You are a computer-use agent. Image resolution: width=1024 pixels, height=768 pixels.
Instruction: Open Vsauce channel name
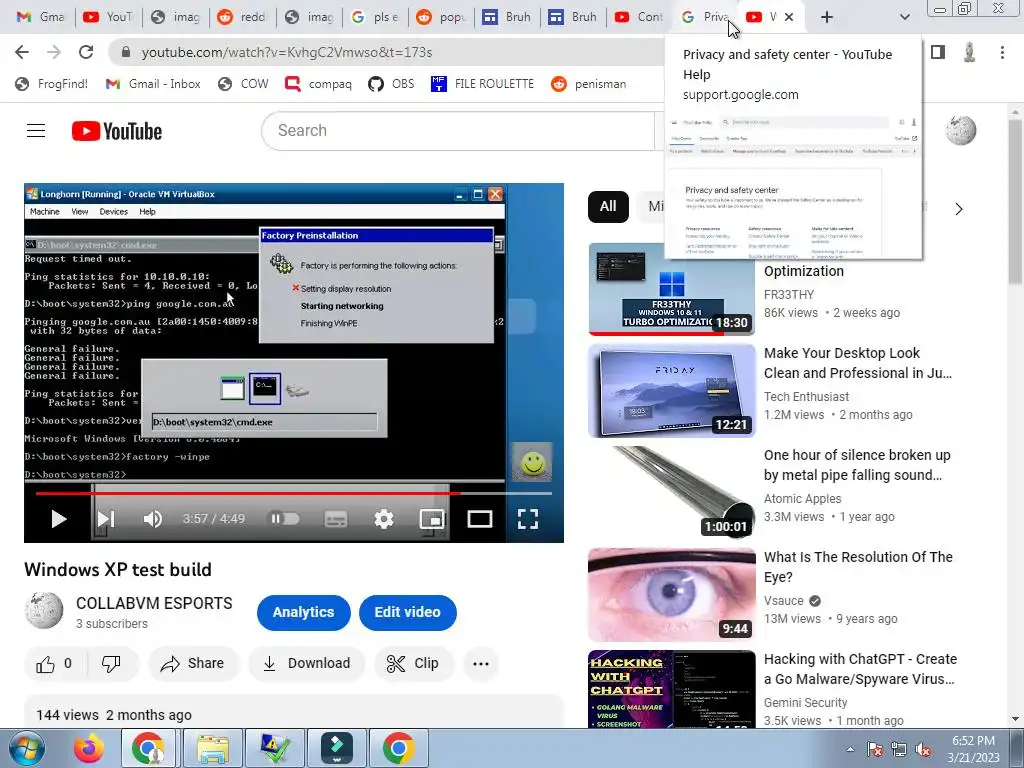784,601
